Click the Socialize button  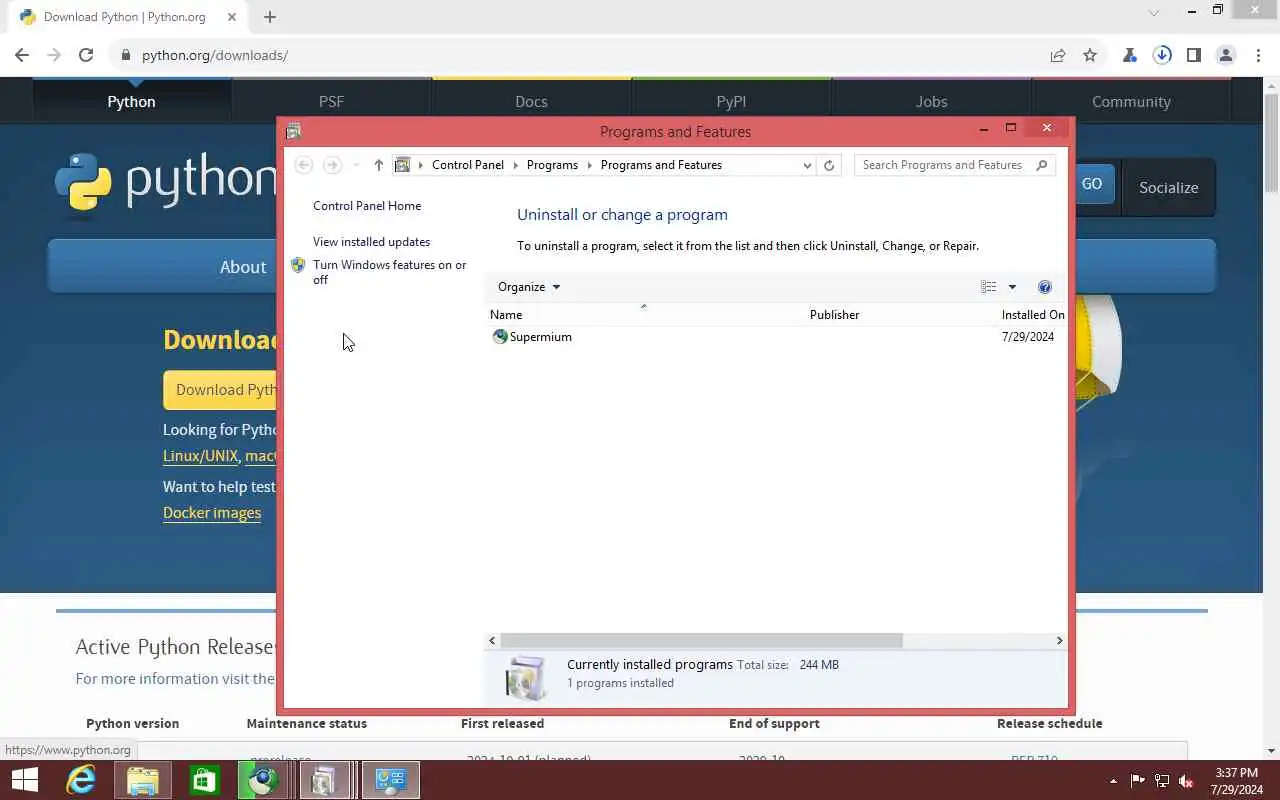click(x=1168, y=187)
